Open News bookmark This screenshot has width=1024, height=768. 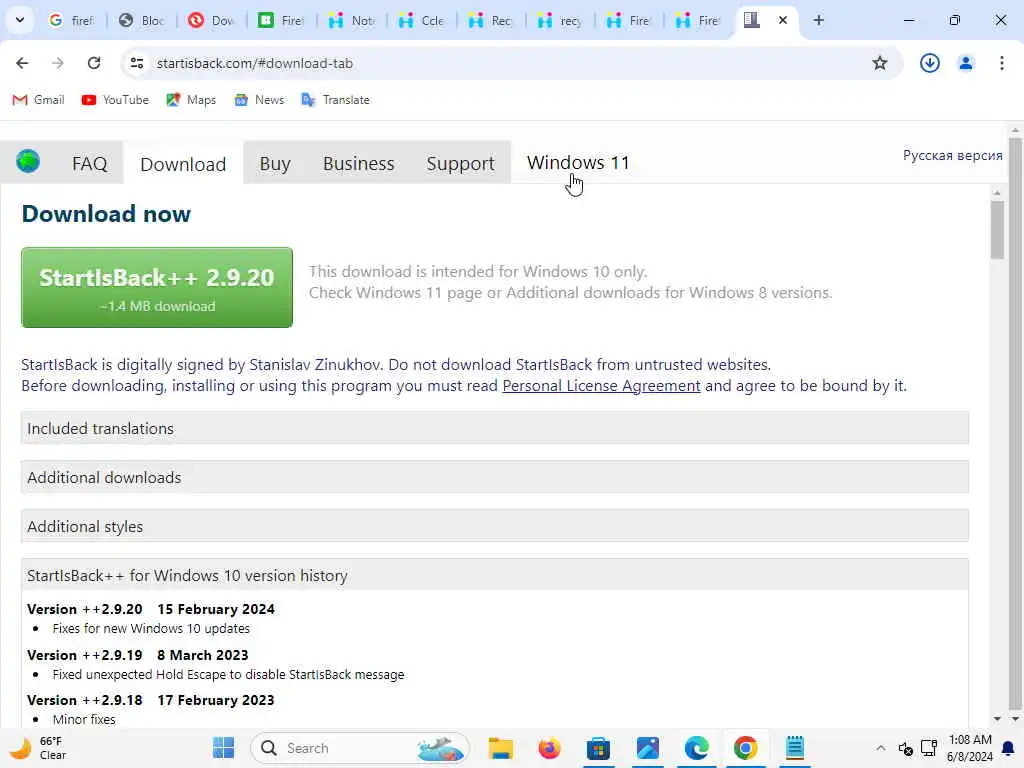coord(259,100)
